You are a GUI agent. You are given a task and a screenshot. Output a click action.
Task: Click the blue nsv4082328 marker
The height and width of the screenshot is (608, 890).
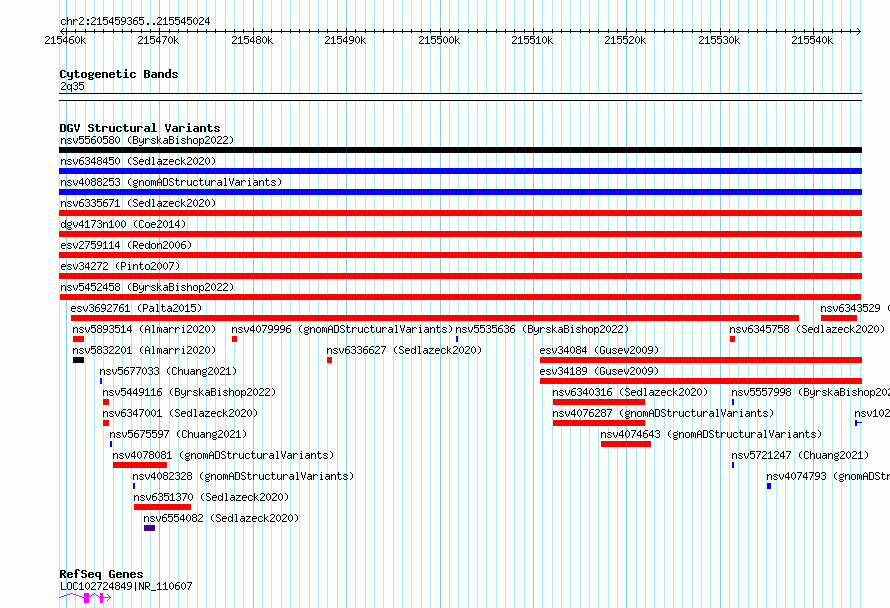134,486
